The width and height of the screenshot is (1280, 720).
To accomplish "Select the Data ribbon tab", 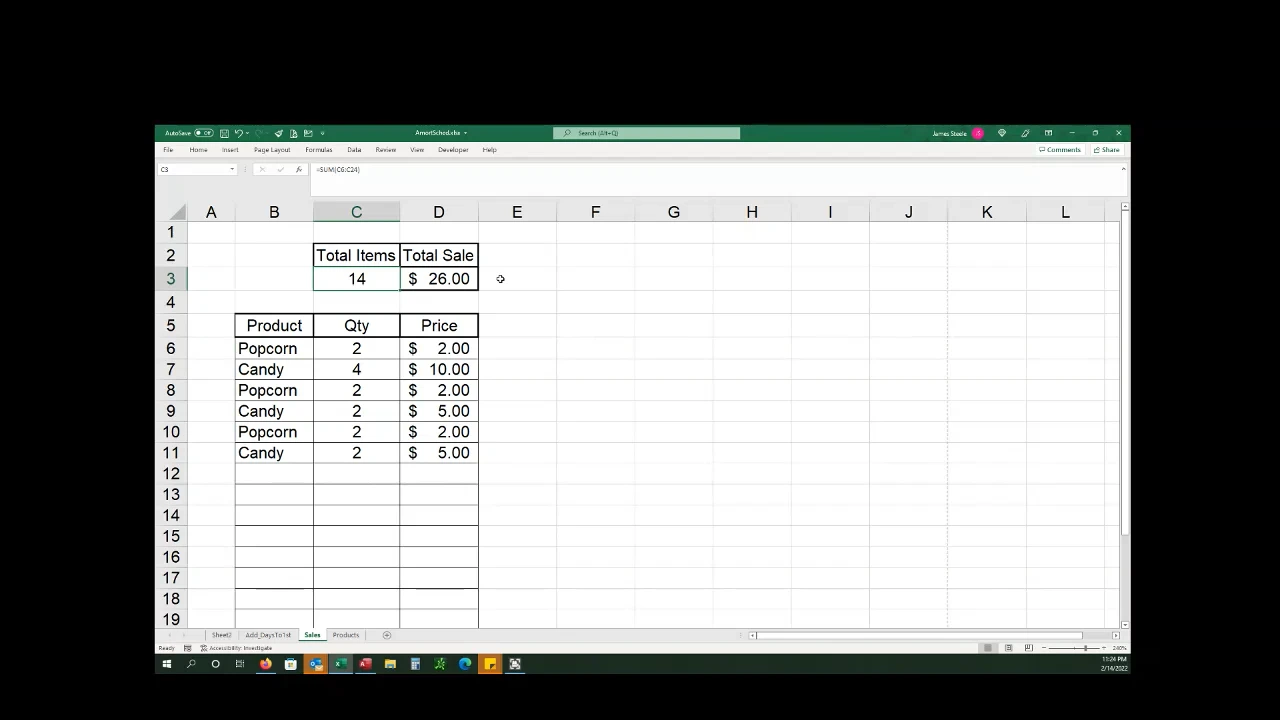I will pos(354,150).
